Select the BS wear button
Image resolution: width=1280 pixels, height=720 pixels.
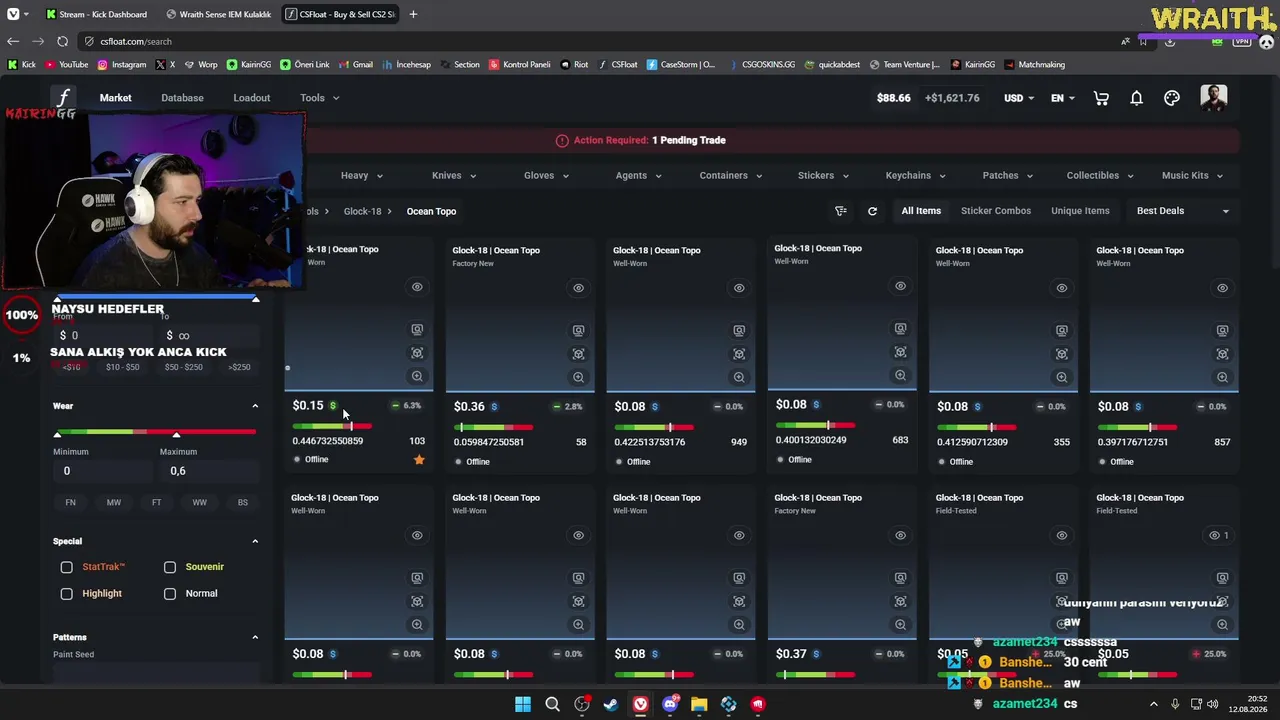pyautogui.click(x=242, y=502)
